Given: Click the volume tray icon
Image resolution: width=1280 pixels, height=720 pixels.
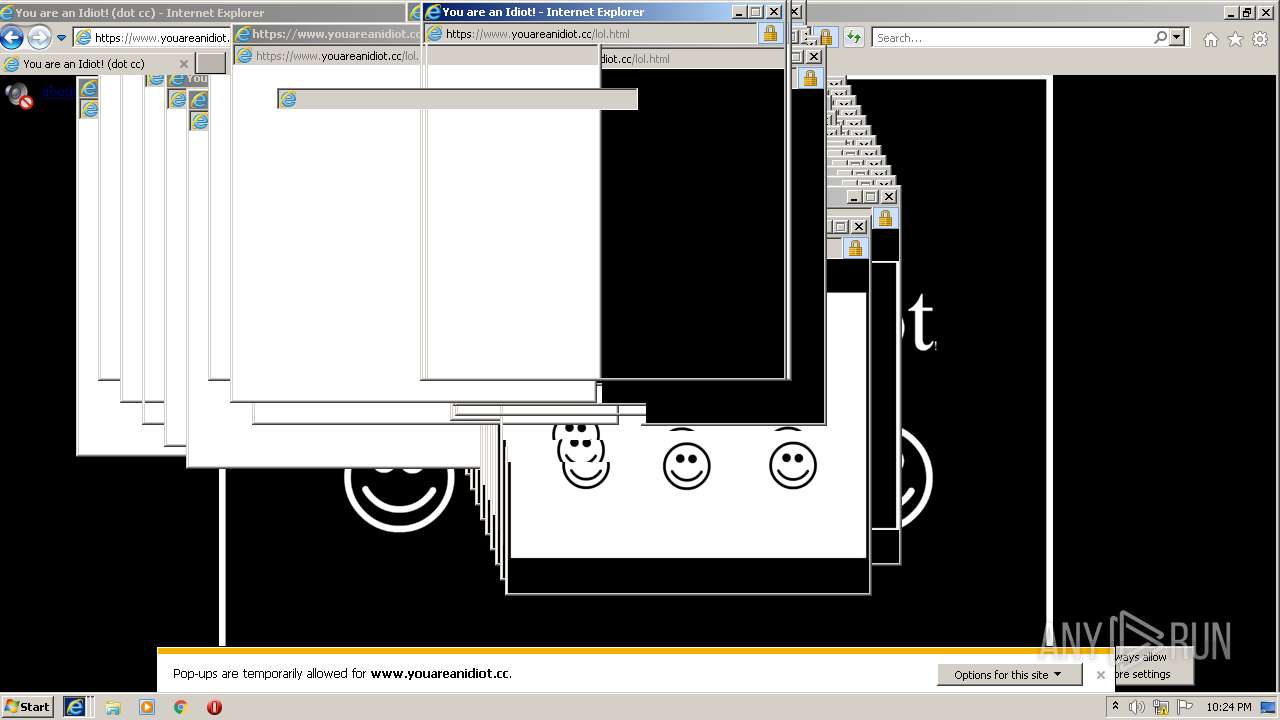Looking at the screenshot, I should click(1137, 707).
